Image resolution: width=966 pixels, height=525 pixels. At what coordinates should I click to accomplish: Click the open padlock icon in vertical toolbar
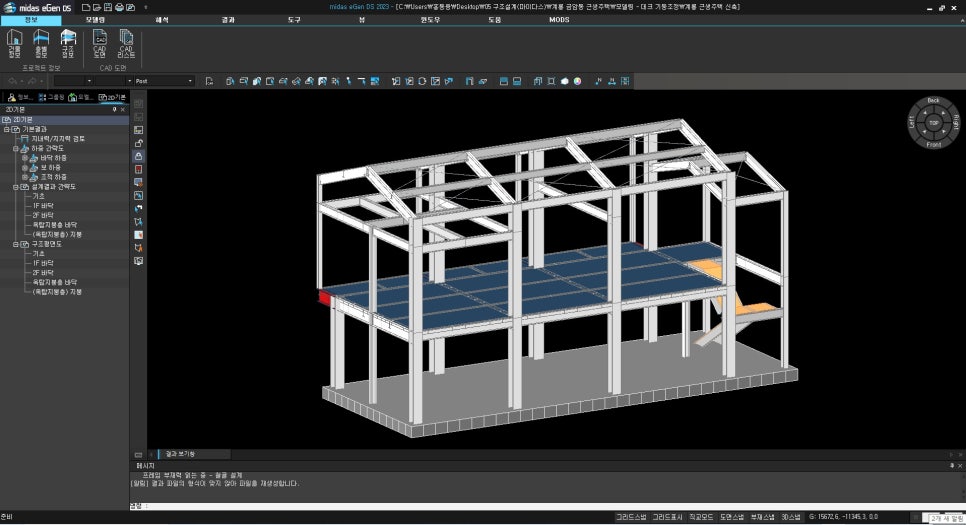139,143
